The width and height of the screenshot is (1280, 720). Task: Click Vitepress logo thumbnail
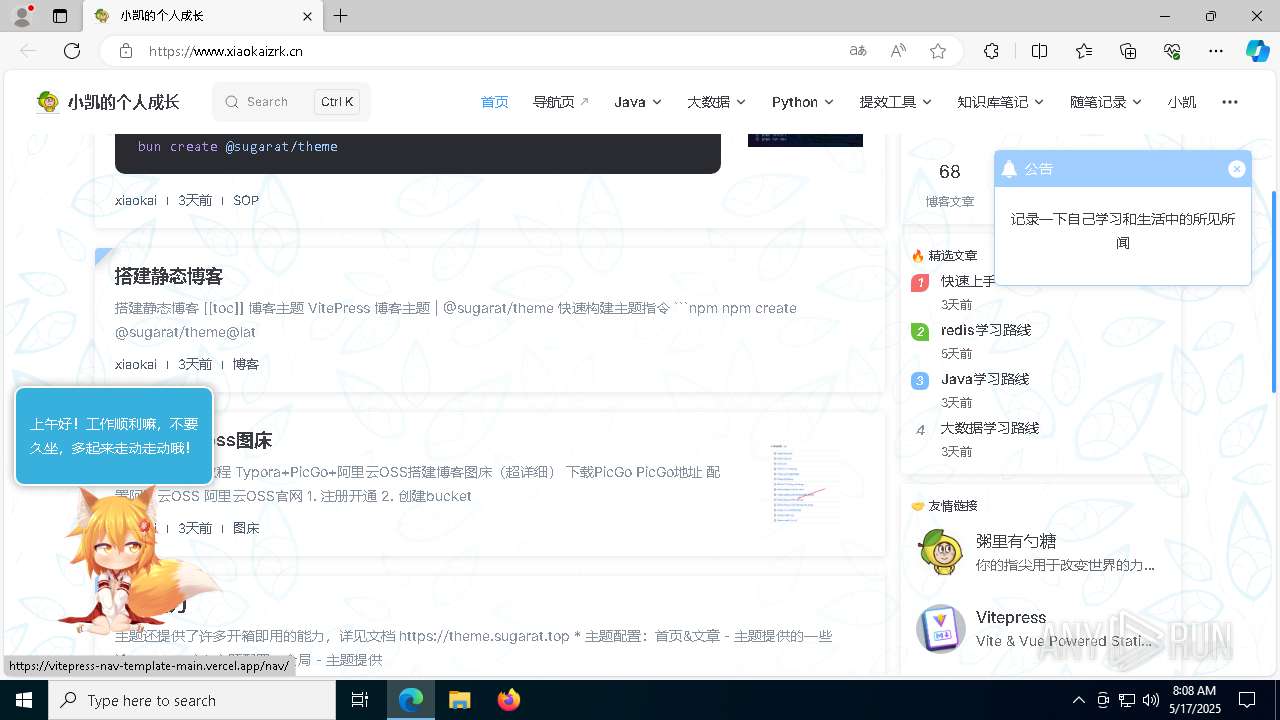pos(940,629)
